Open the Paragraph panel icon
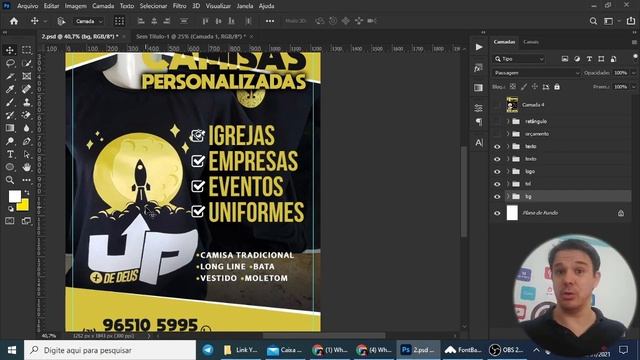 tap(479, 122)
